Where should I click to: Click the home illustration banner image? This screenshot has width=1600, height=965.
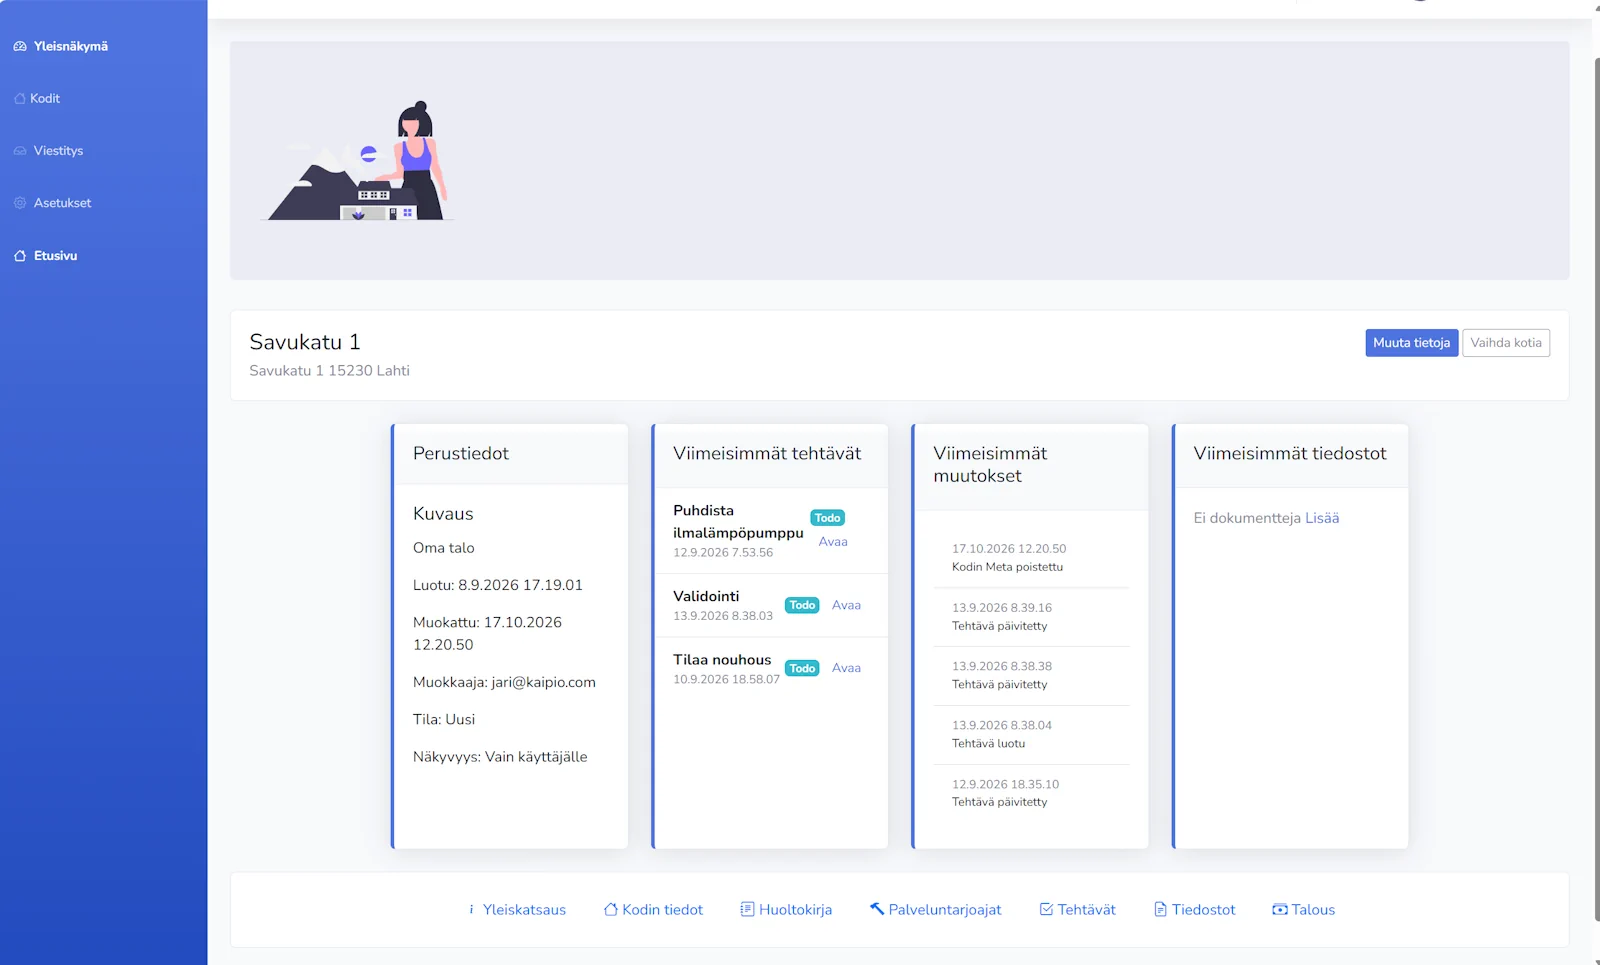click(x=357, y=160)
